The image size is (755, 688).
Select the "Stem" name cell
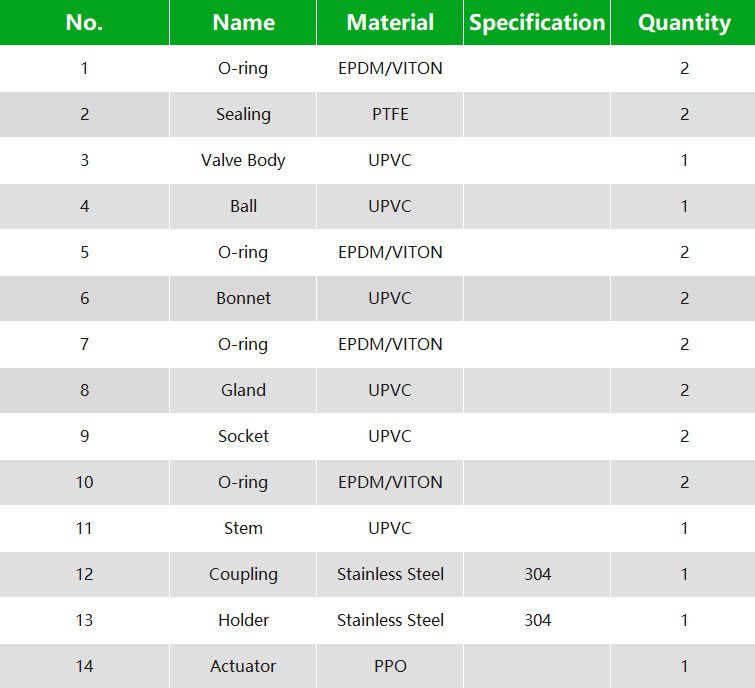[243, 528]
